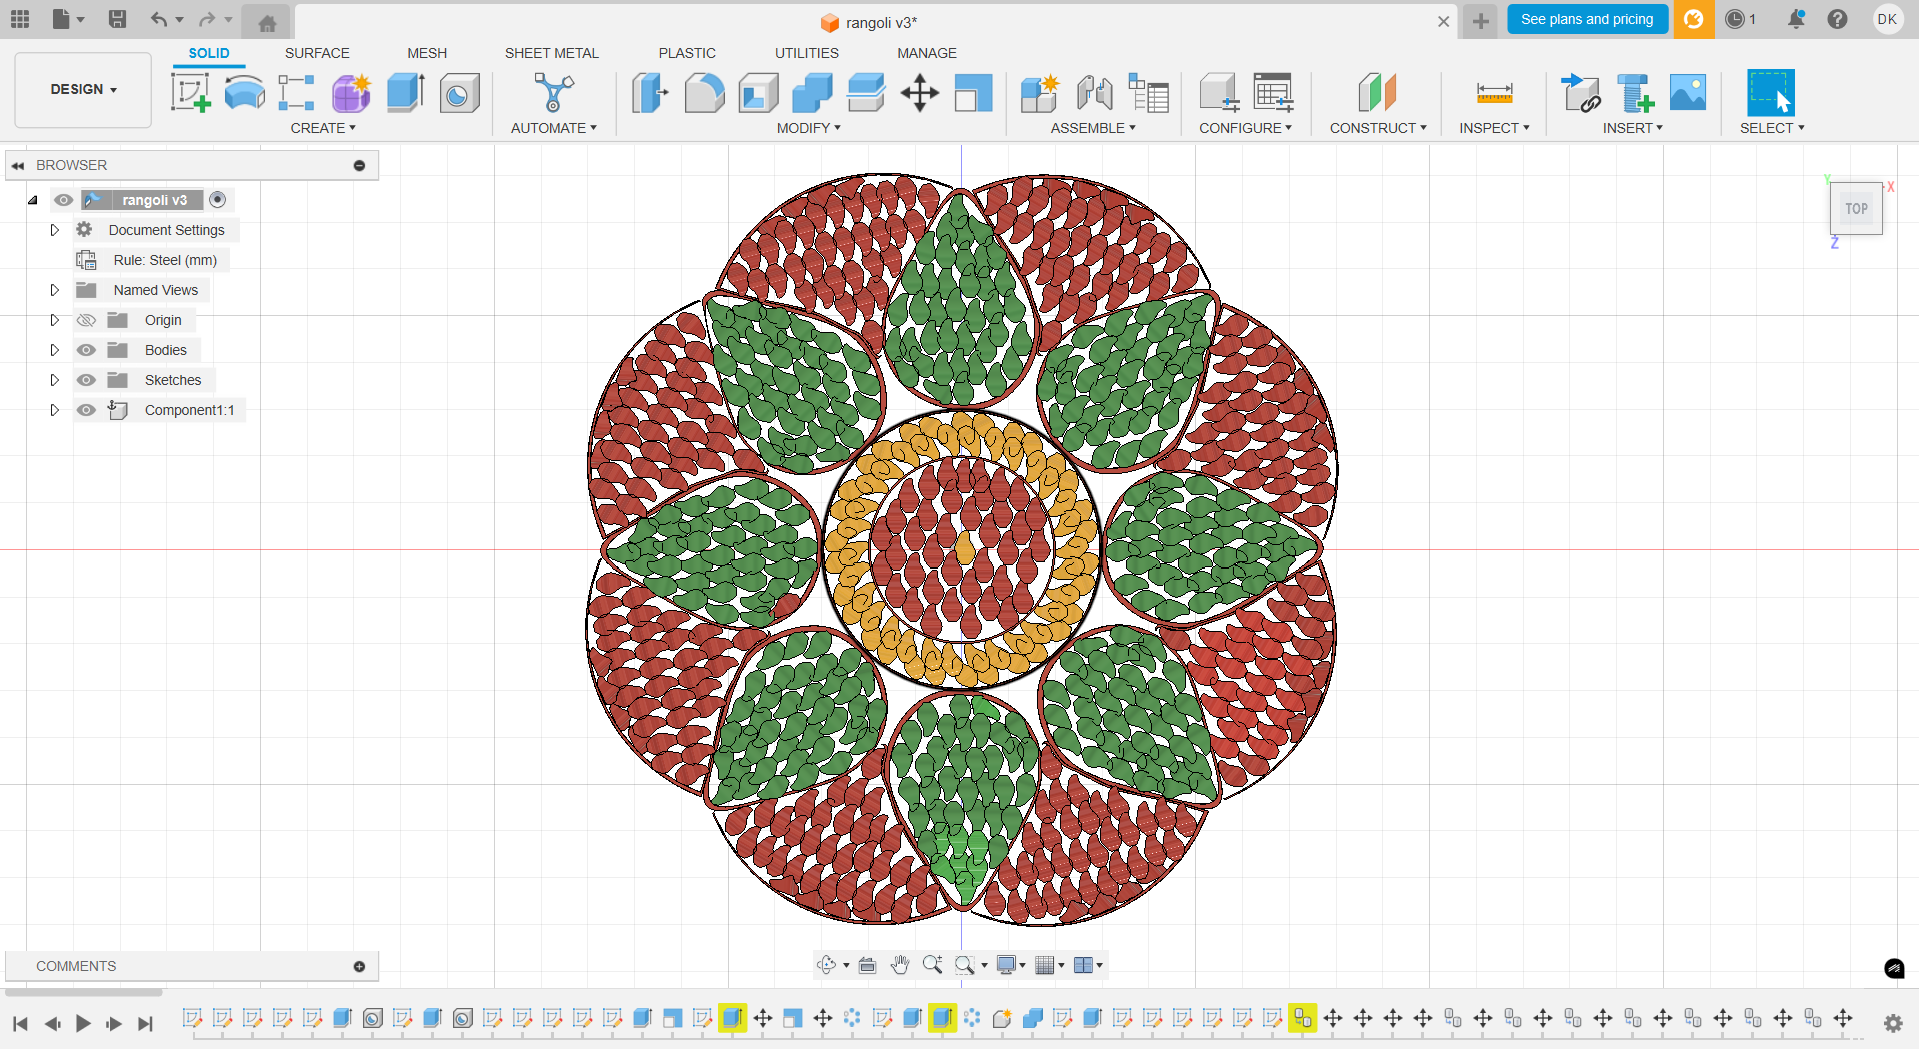Collapse the Browser with double arrows
Screen dimensions: 1919x1049
(x=18, y=165)
